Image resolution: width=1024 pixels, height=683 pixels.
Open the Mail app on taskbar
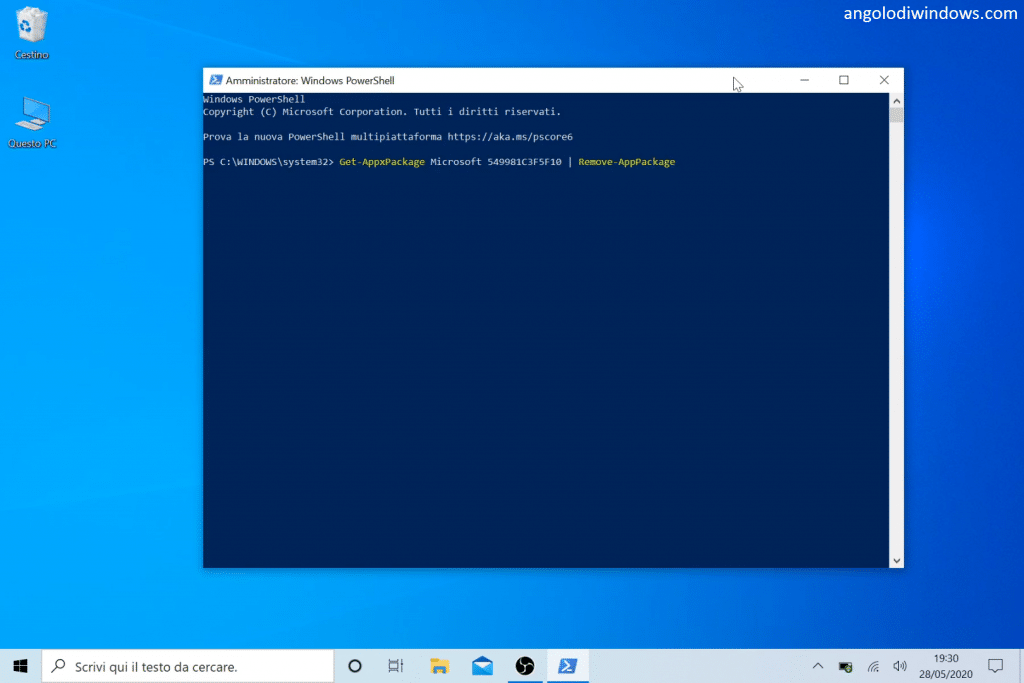pos(482,665)
